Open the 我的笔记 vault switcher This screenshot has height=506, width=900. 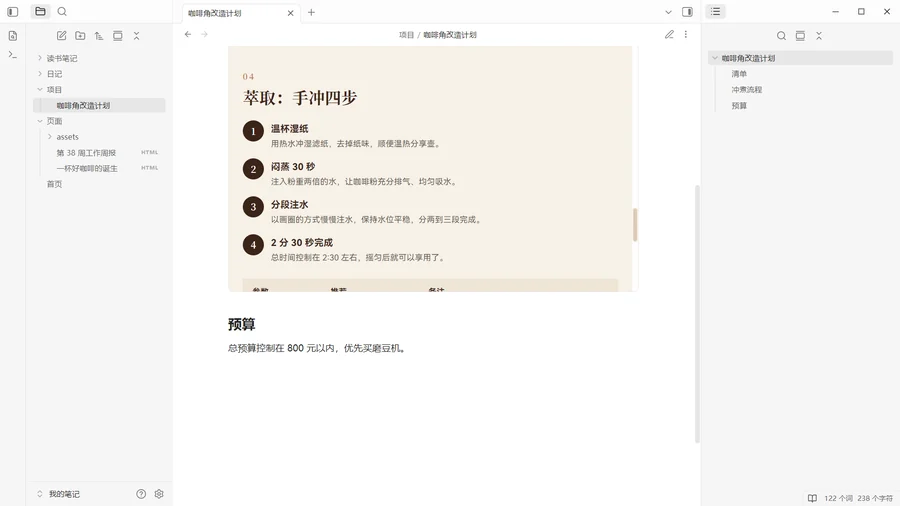pyautogui.click(x=59, y=494)
